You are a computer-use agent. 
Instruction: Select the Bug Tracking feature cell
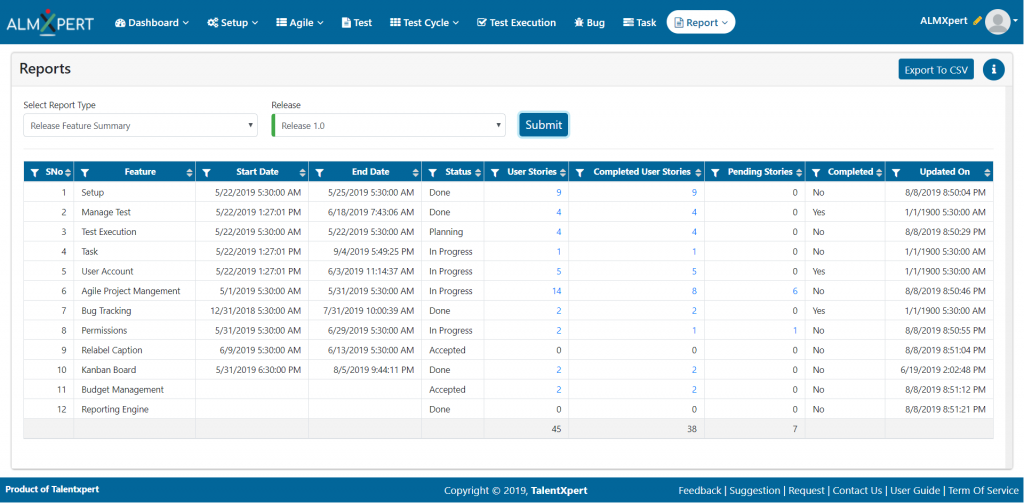tap(135, 311)
